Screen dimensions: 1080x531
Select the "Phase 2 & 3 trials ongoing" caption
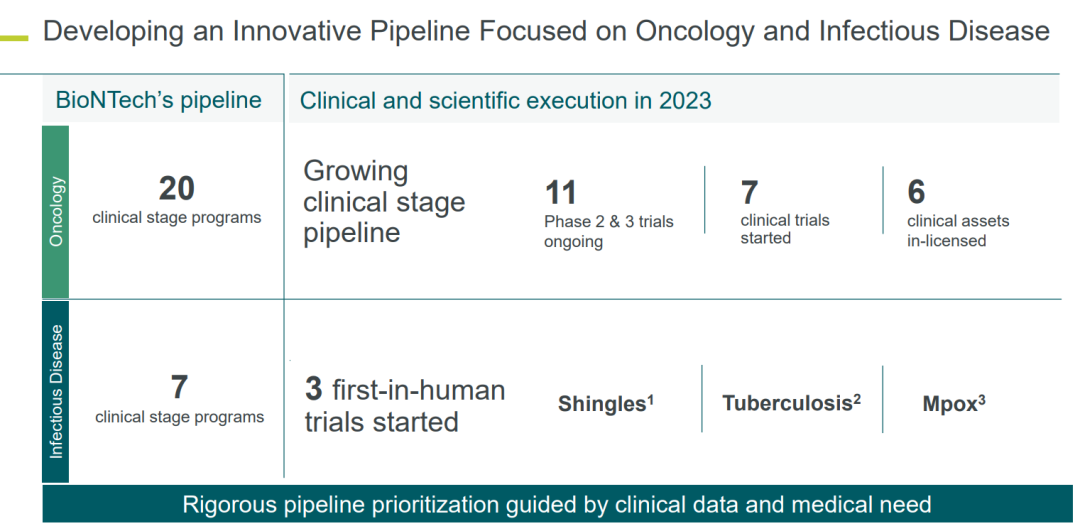pyautogui.click(x=608, y=231)
